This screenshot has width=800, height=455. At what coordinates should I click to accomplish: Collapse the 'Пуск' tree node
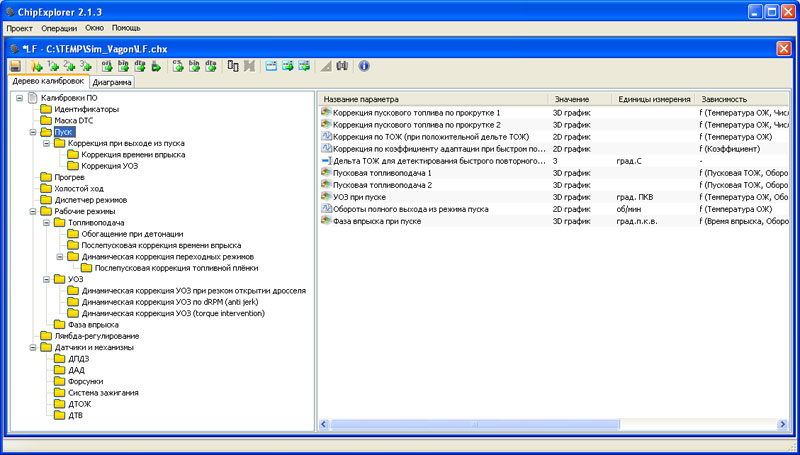coord(33,131)
